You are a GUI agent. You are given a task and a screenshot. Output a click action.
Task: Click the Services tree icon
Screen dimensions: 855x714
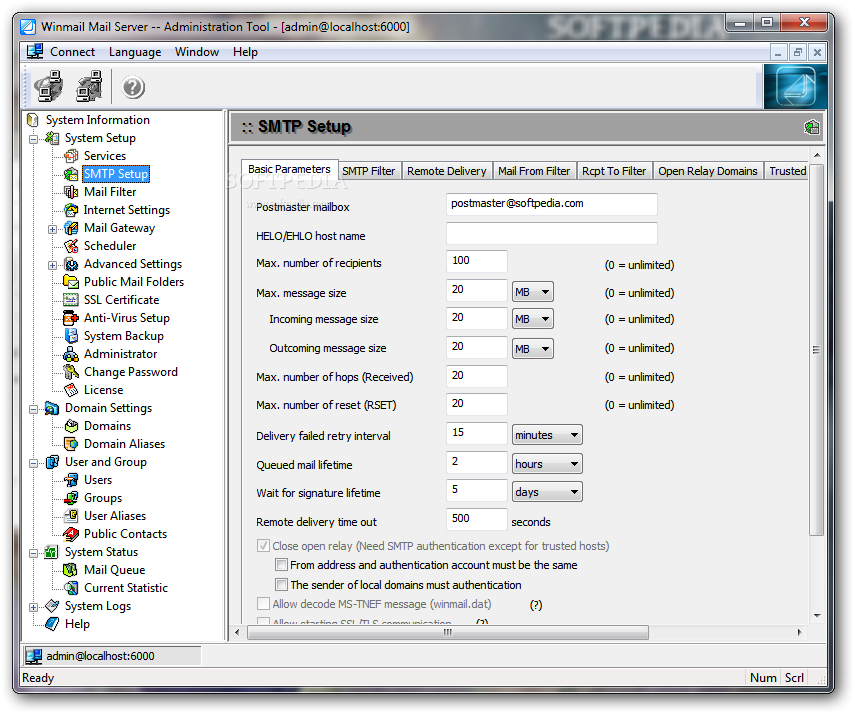(x=71, y=156)
